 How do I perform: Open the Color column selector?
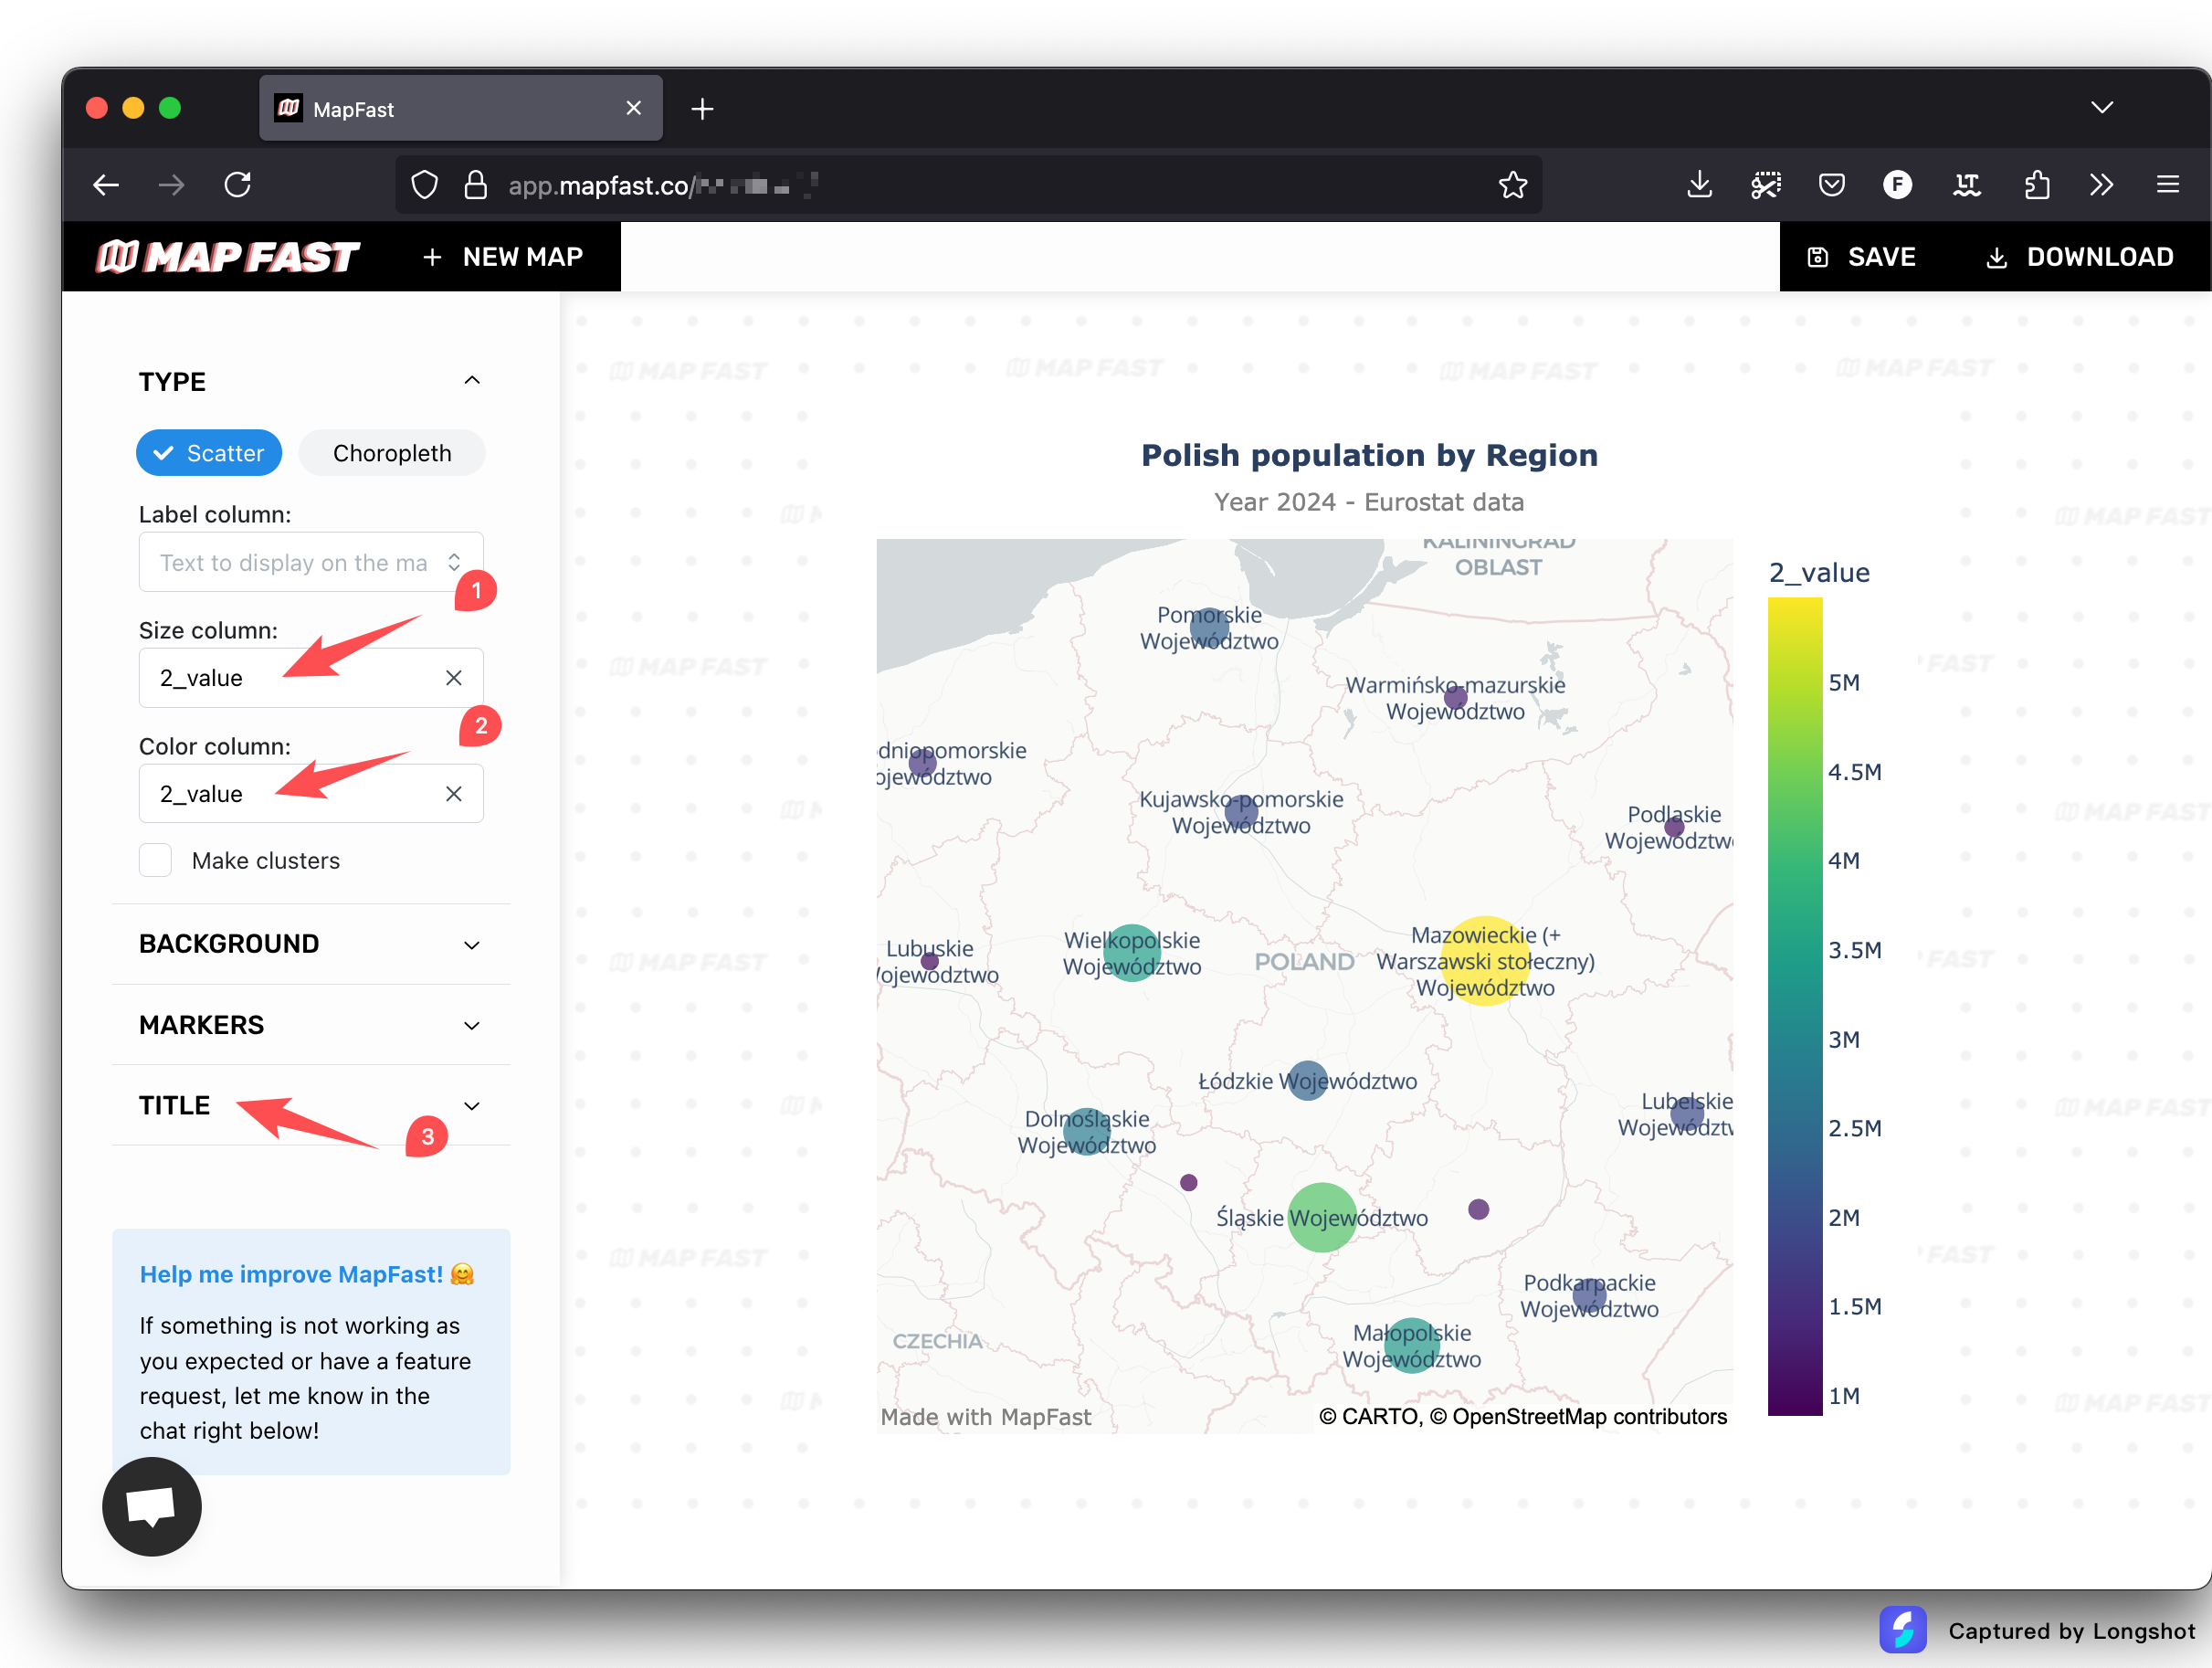(311, 794)
